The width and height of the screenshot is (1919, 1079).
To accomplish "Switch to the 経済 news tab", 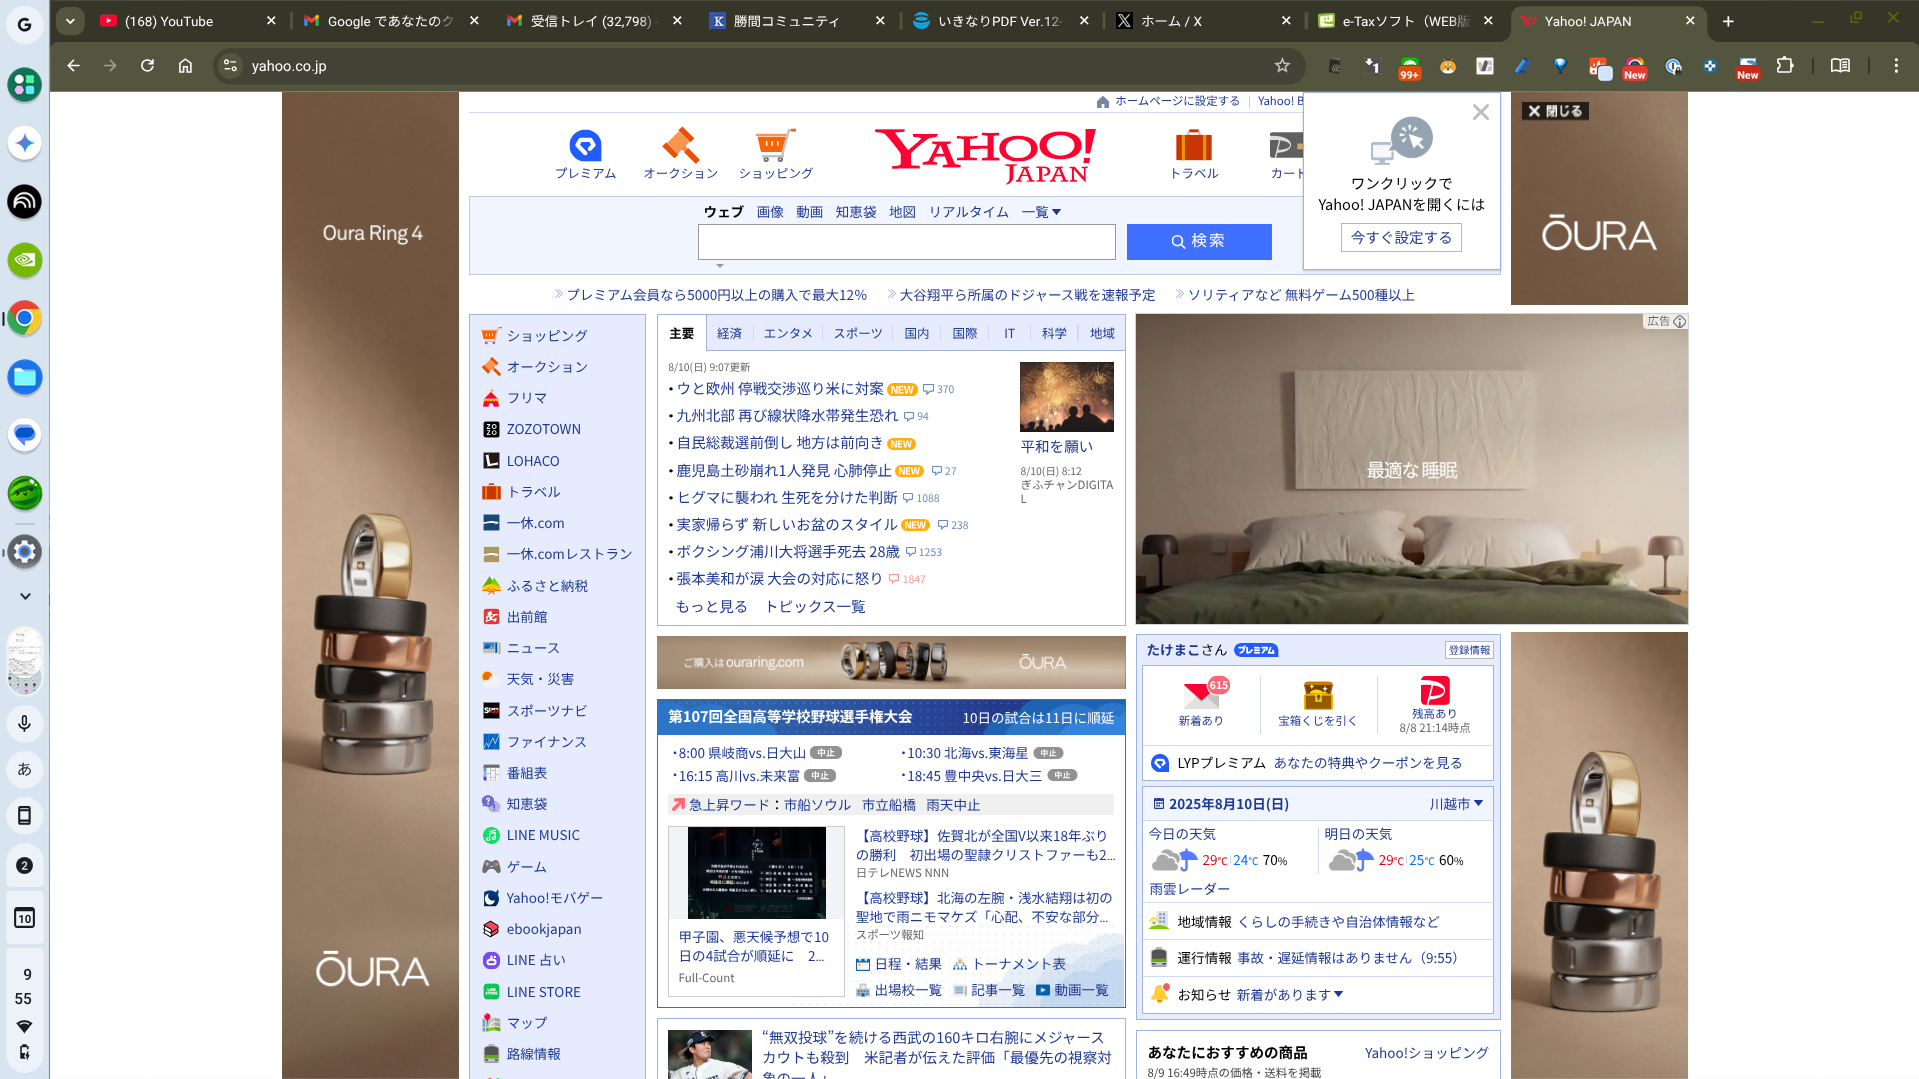I will click(729, 332).
